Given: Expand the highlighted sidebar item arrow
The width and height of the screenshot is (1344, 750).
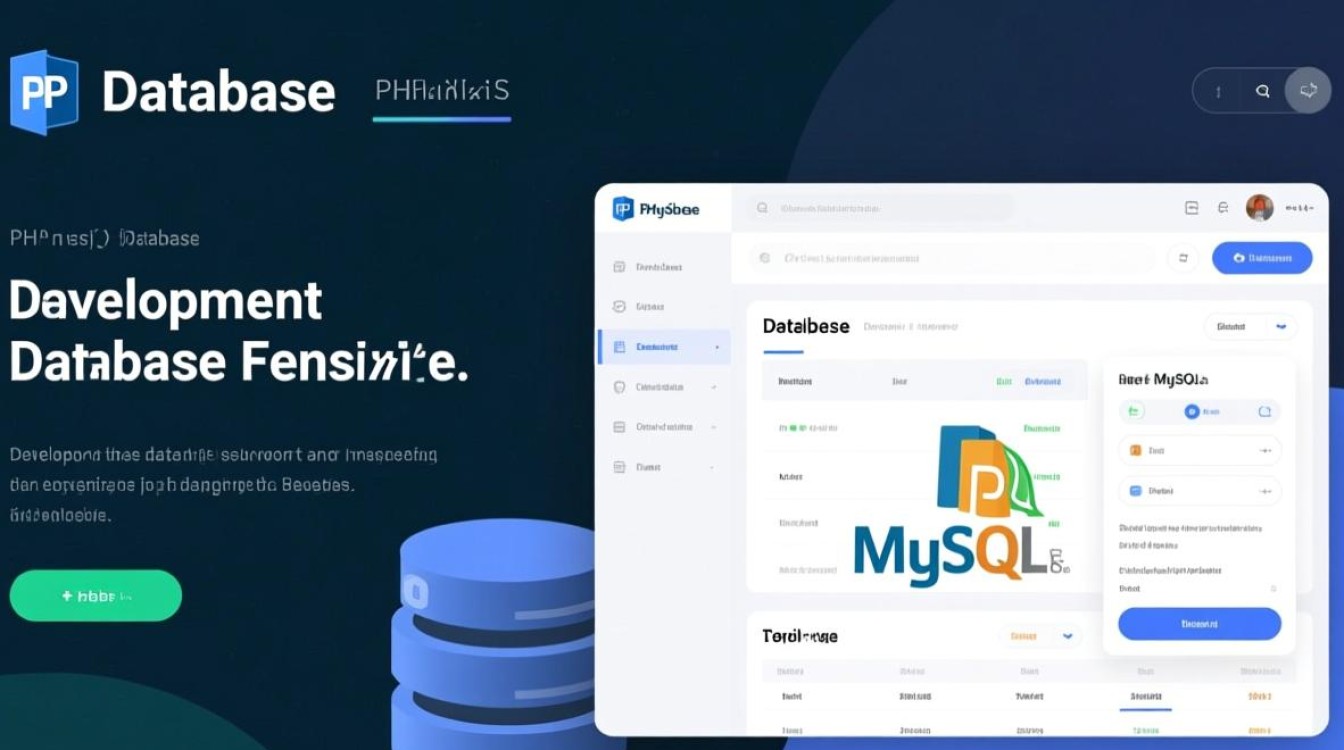Looking at the screenshot, I should point(717,347).
